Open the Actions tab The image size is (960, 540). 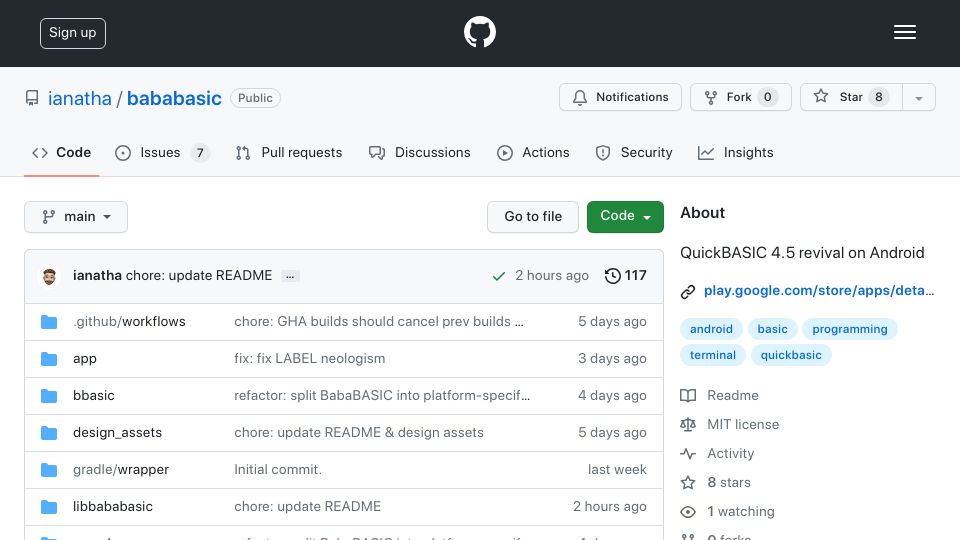pos(533,152)
